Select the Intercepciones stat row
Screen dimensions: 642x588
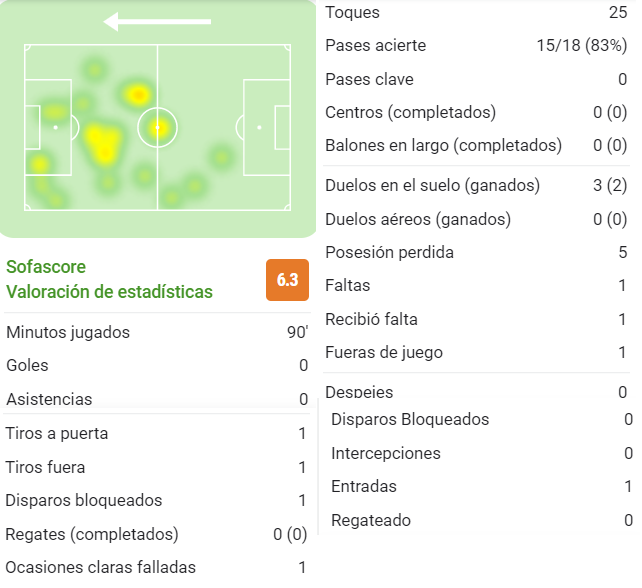tap(482, 453)
